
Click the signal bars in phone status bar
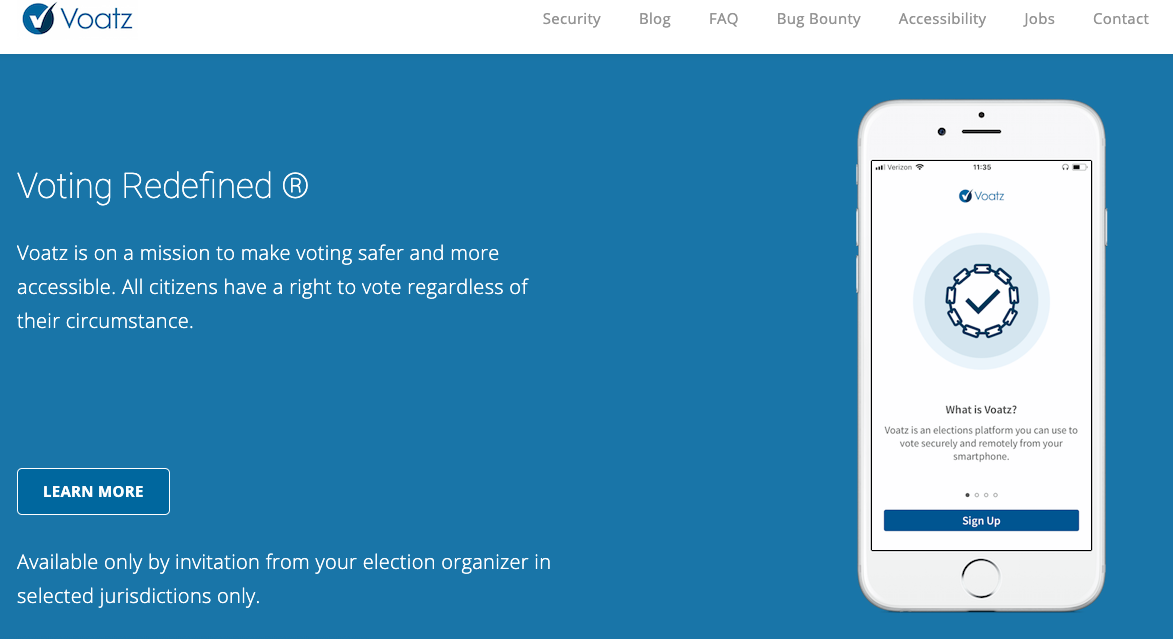pyautogui.click(x=880, y=168)
